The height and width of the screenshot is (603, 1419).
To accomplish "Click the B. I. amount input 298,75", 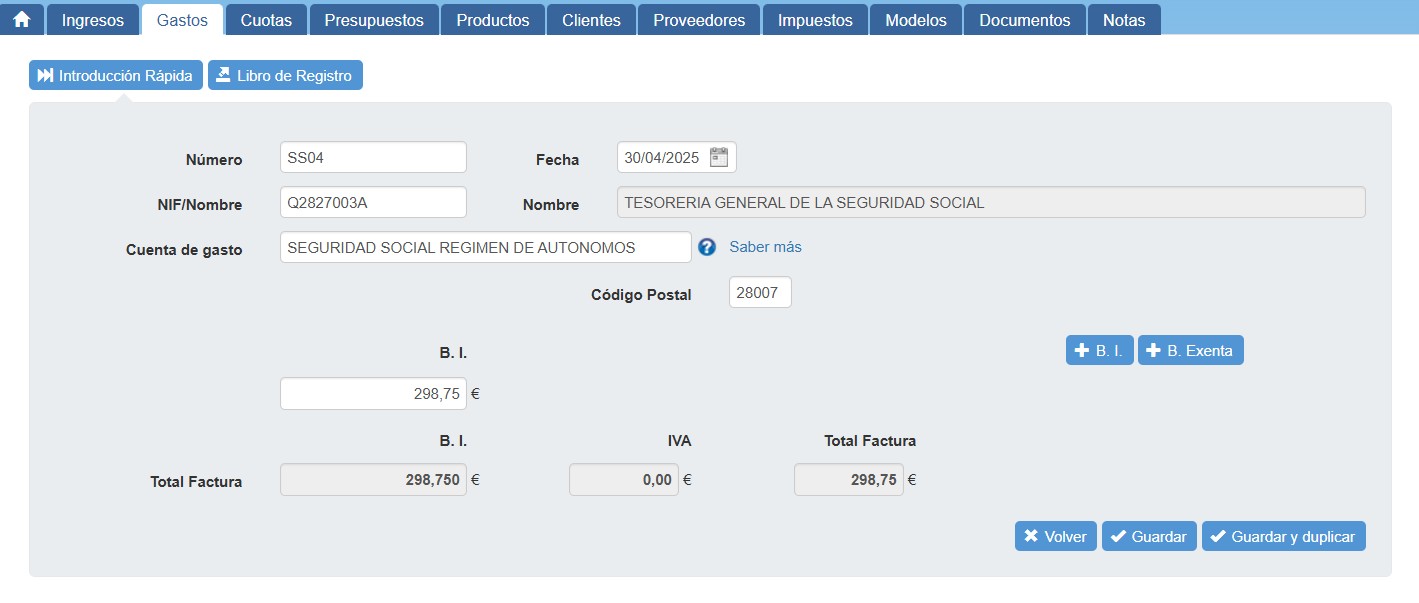I will click(373, 393).
